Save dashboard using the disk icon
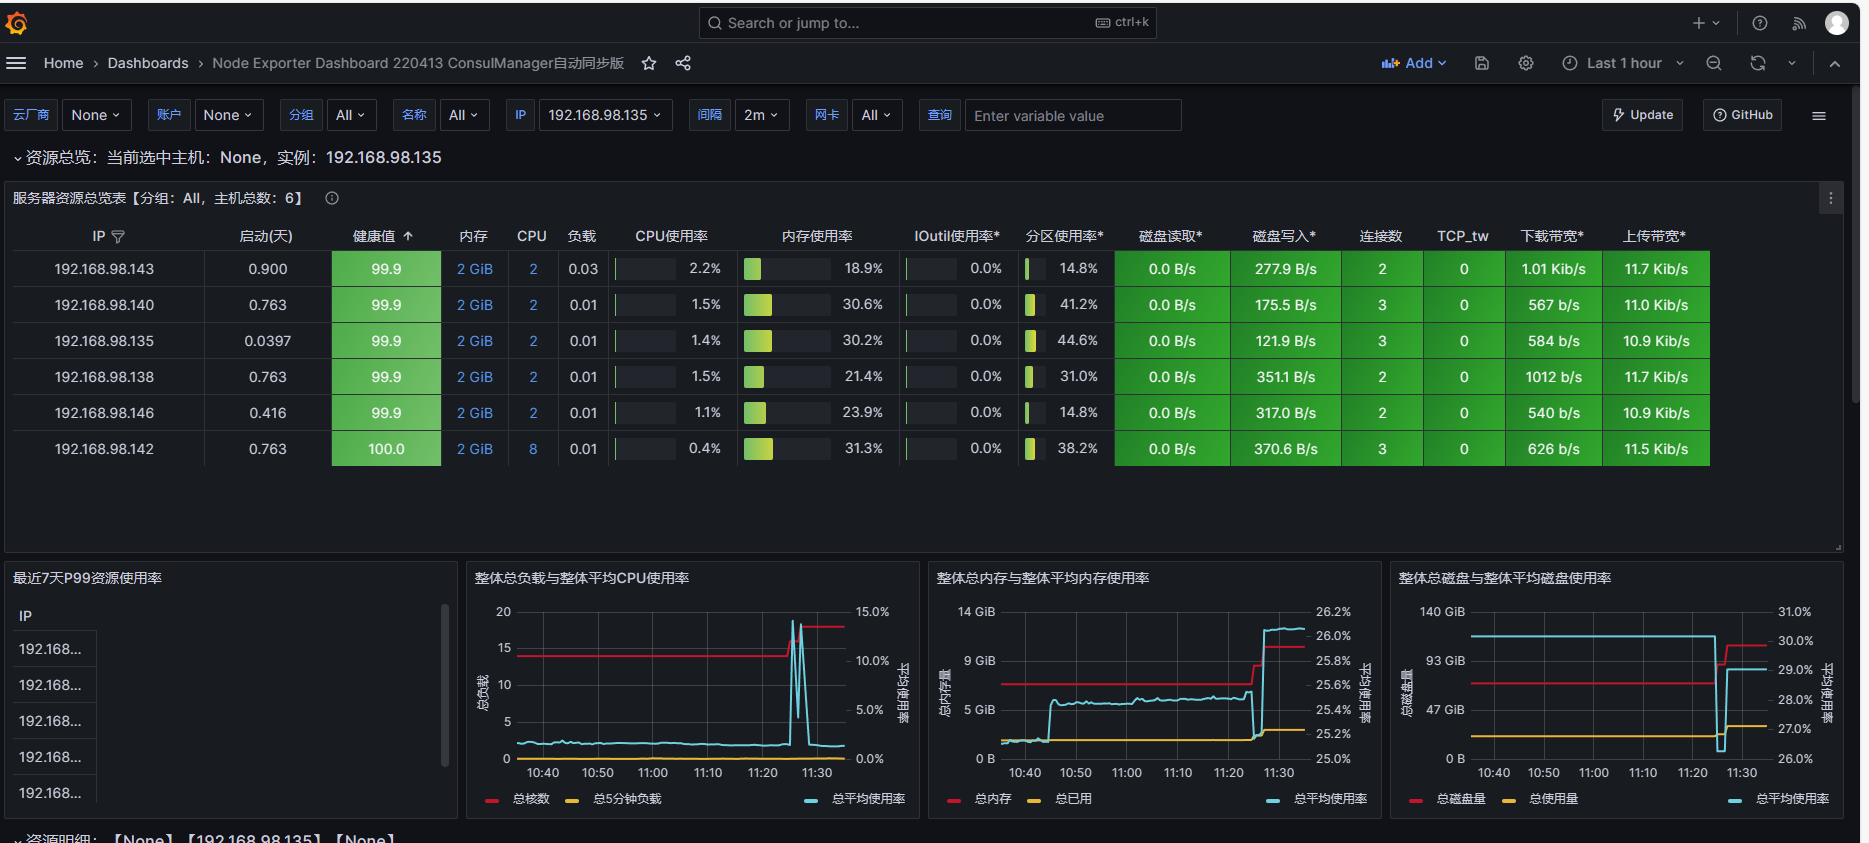 [x=1482, y=63]
